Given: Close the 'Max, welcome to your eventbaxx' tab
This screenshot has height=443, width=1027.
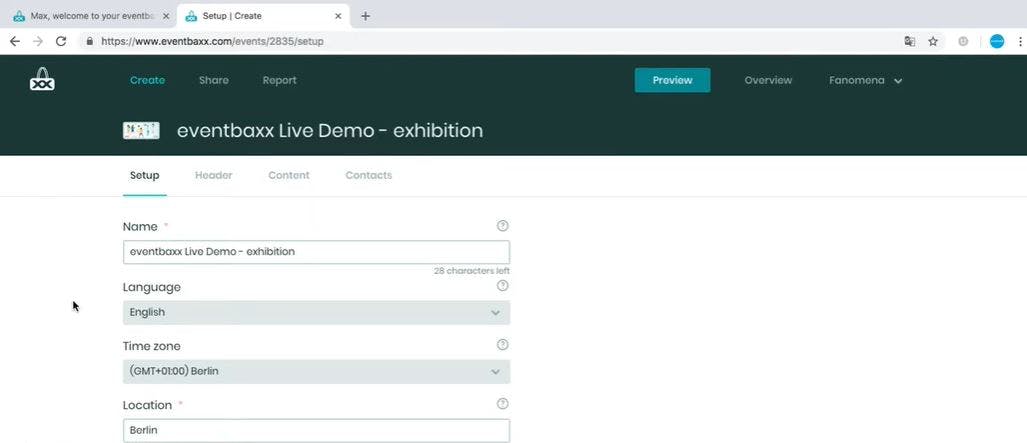Looking at the screenshot, I should point(166,16).
